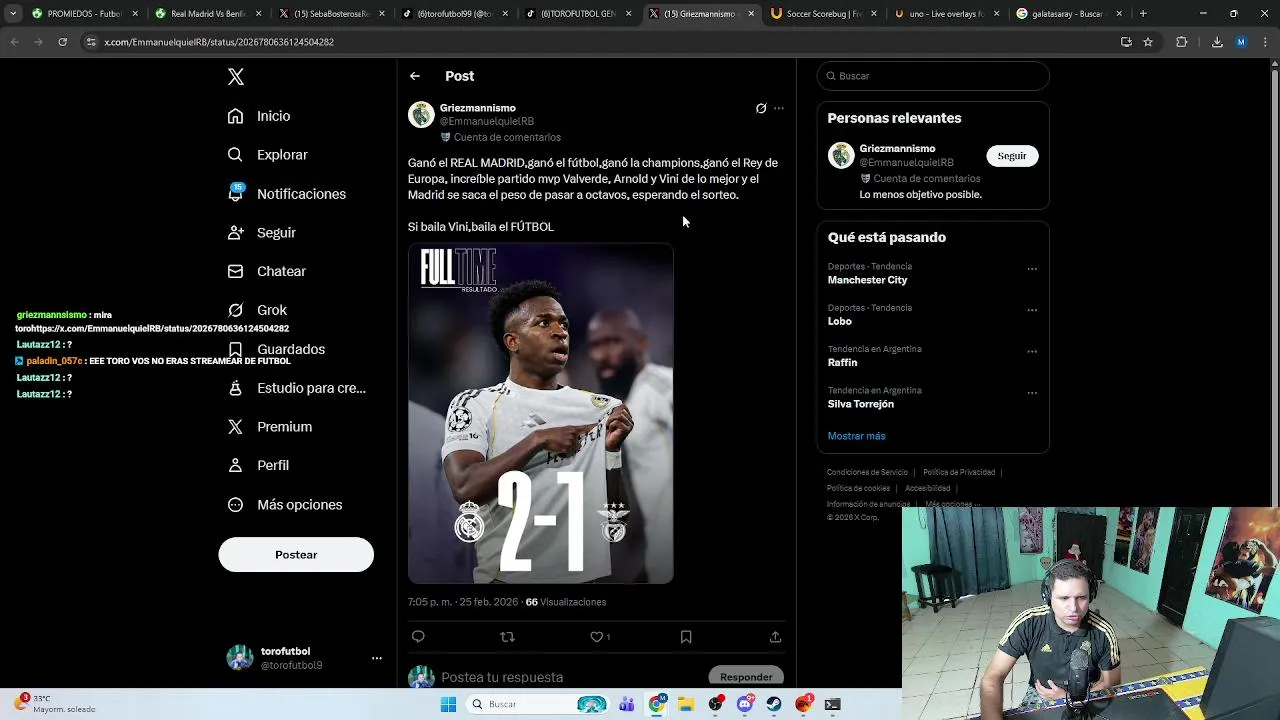Expand Más opciones menu
Image resolution: width=1280 pixels, height=720 pixels.
[x=285, y=505]
